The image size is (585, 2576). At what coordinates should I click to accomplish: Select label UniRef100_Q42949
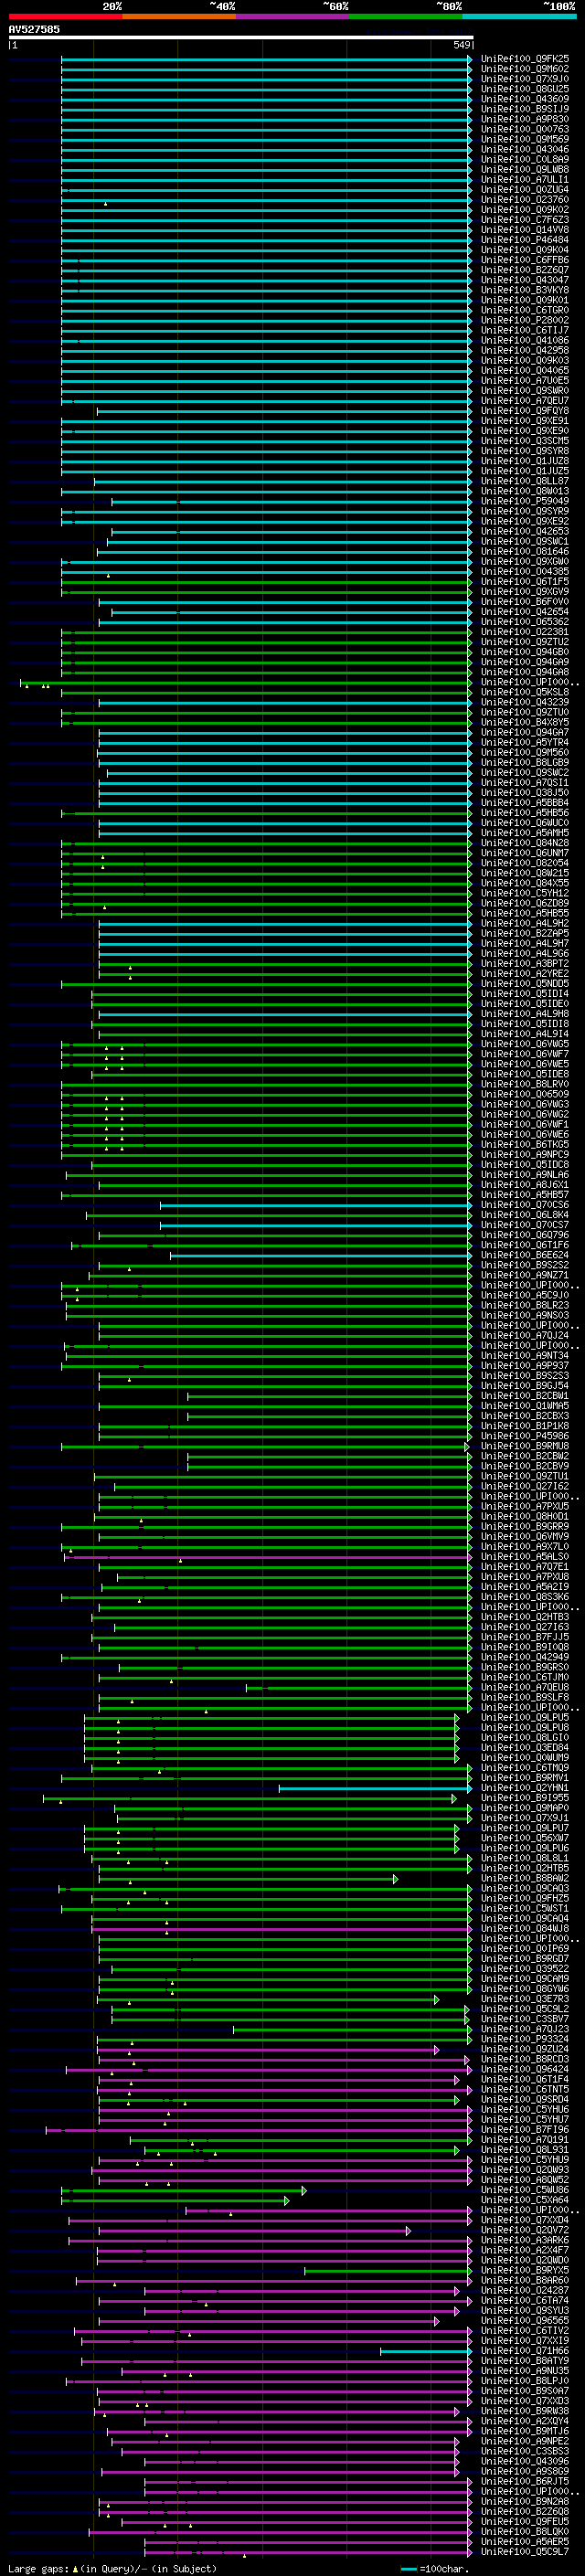(x=525, y=1657)
